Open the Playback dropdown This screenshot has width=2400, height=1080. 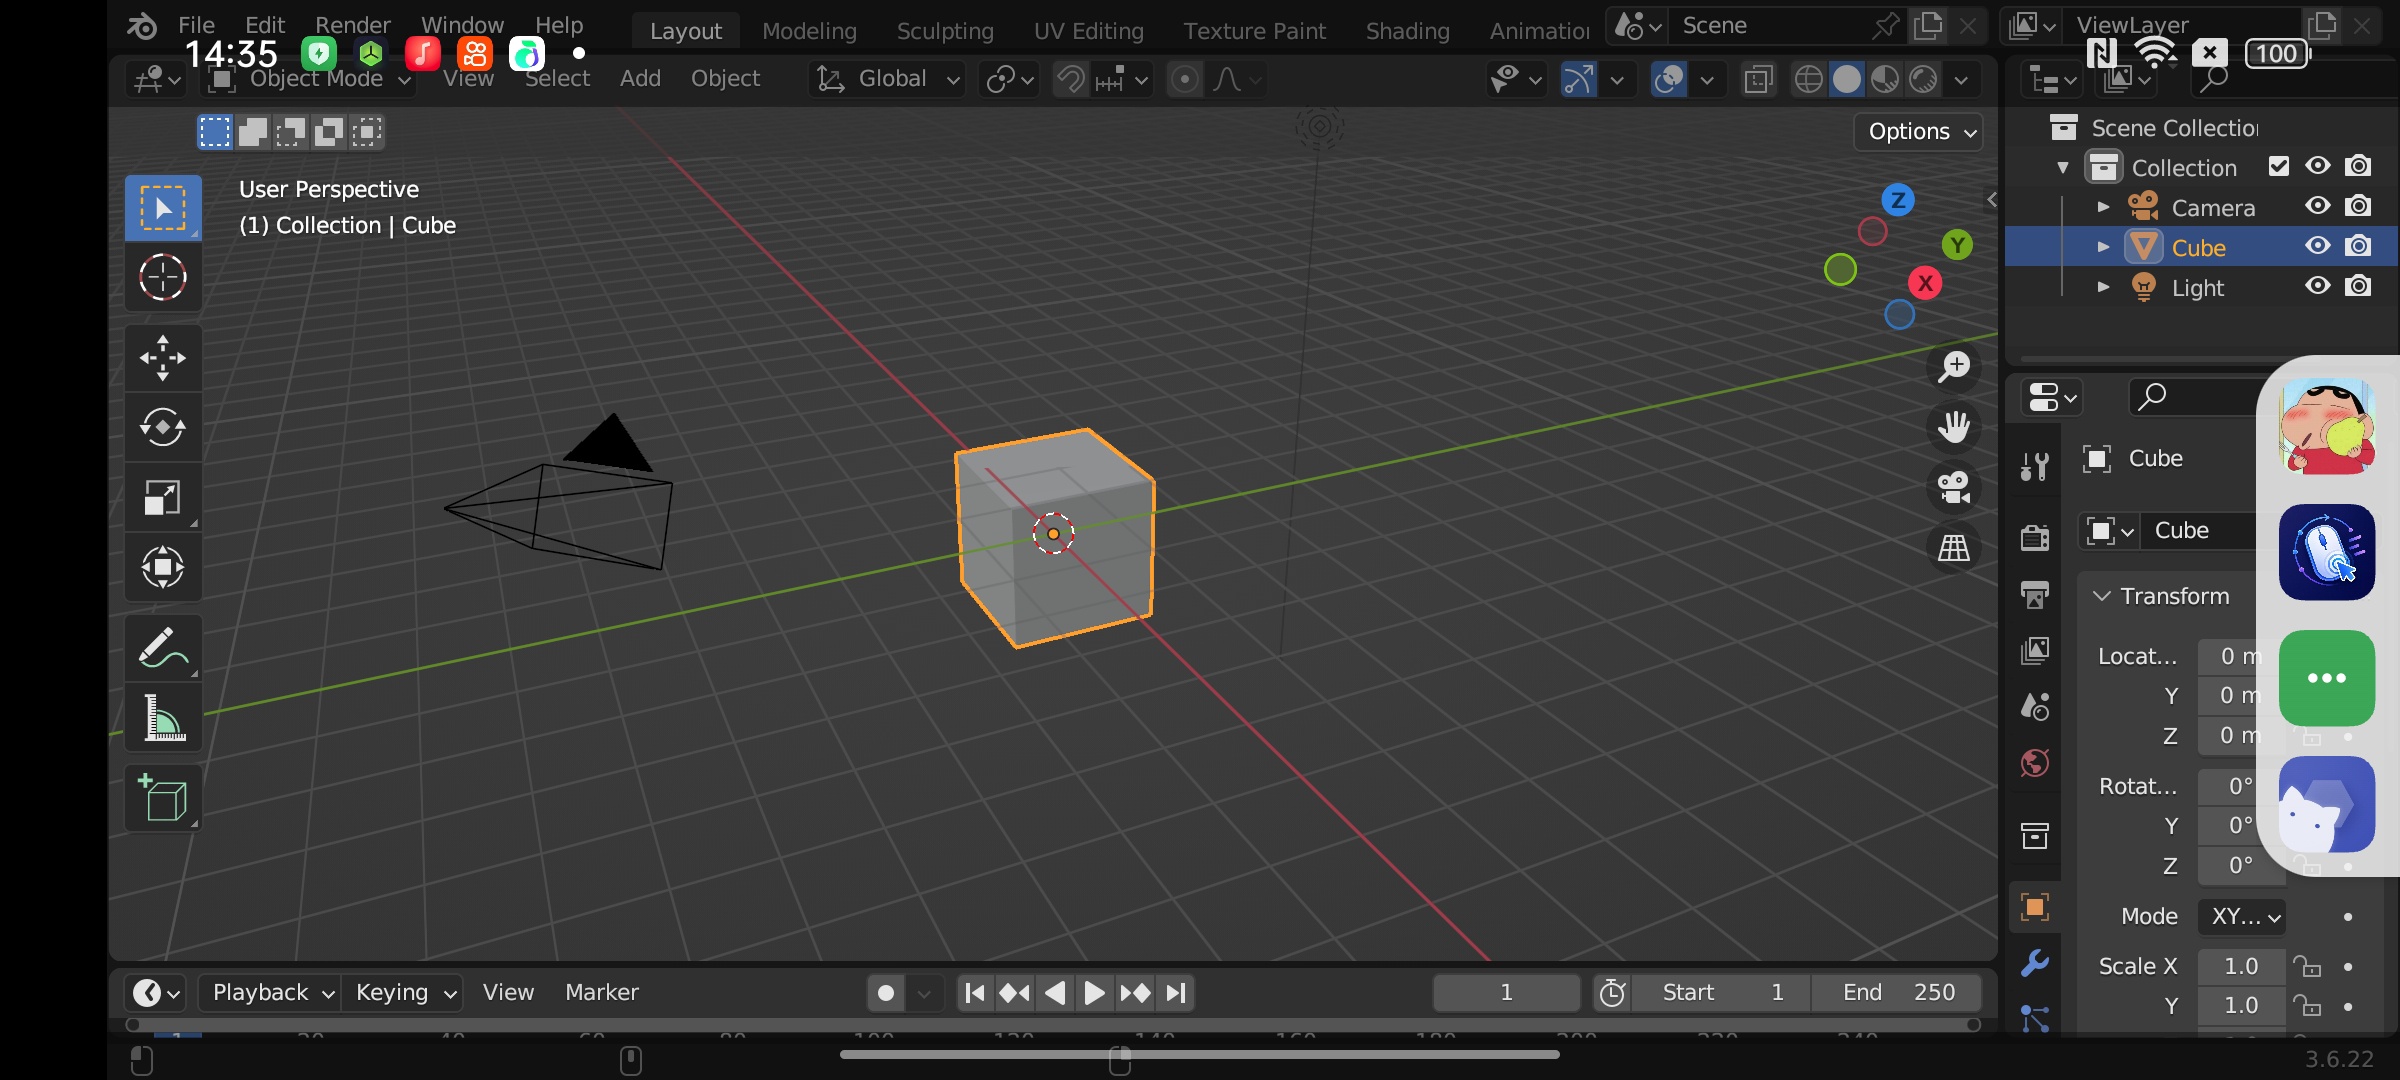270,993
